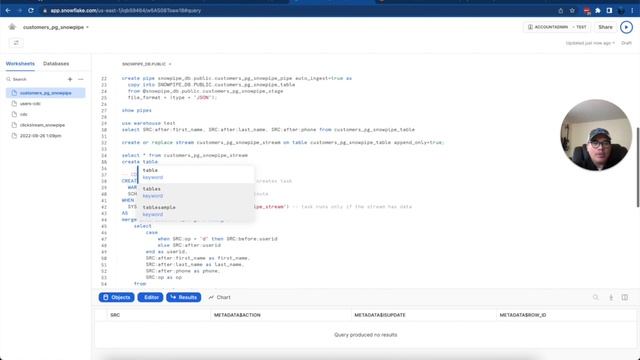
Task: Toggle the Editor panel button
Action: pyautogui.click(x=150, y=297)
